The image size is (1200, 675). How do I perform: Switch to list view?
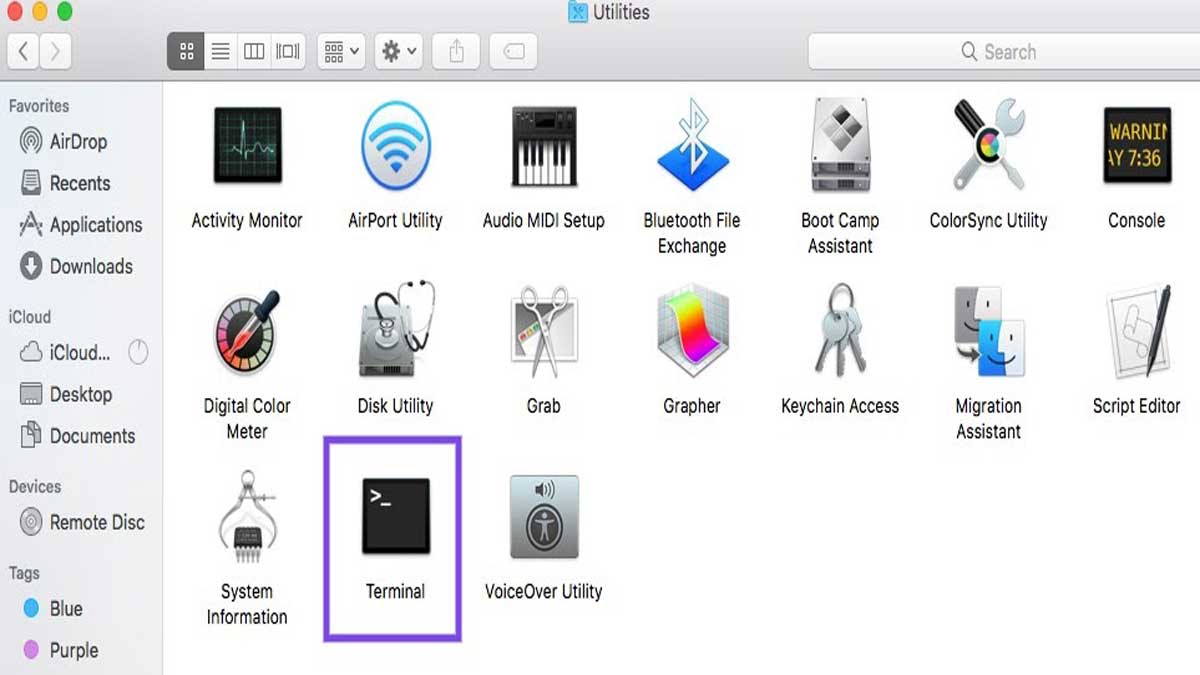[x=219, y=51]
